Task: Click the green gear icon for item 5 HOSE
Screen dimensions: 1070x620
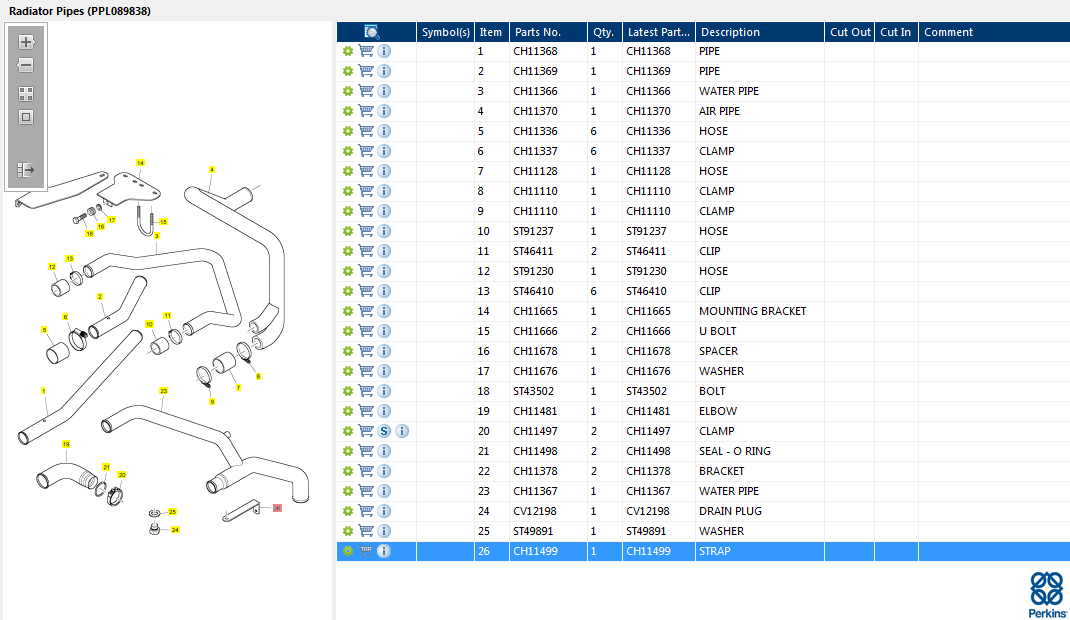Action: click(348, 131)
